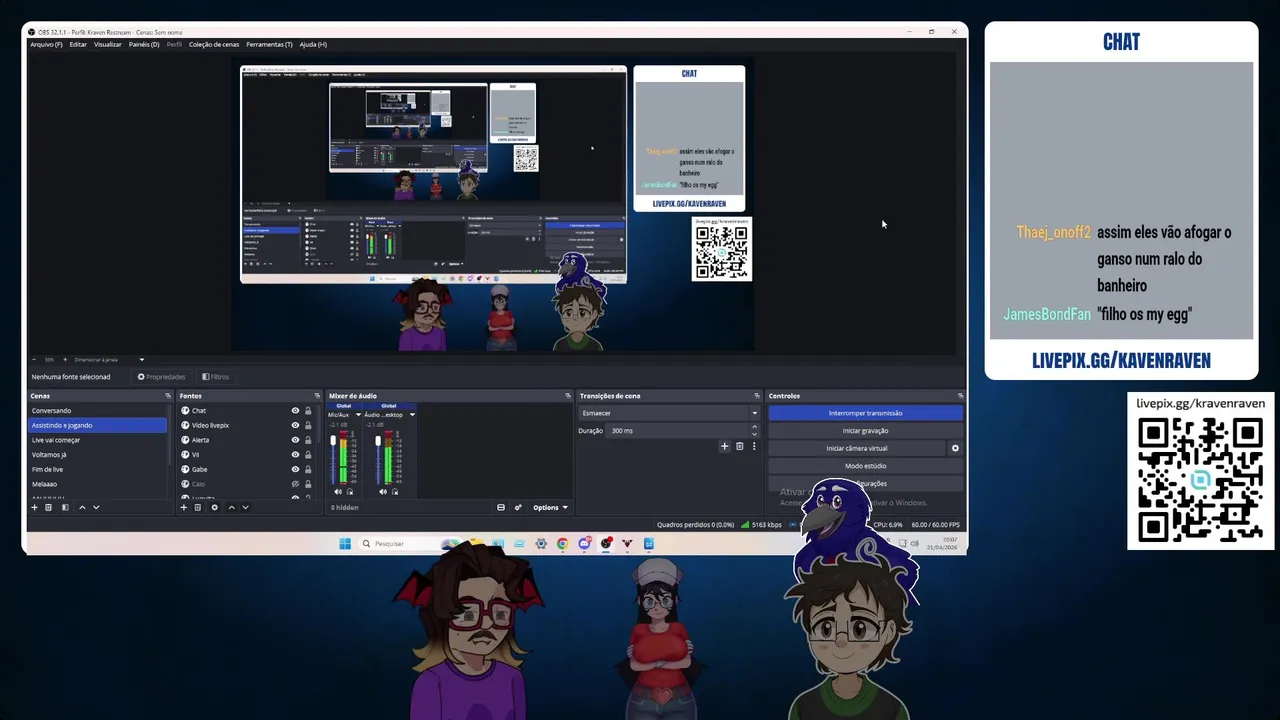This screenshot has height=720, width=1280.
Task: Adjust the Mic/Aux volume fader
Action: coord(333,440)
